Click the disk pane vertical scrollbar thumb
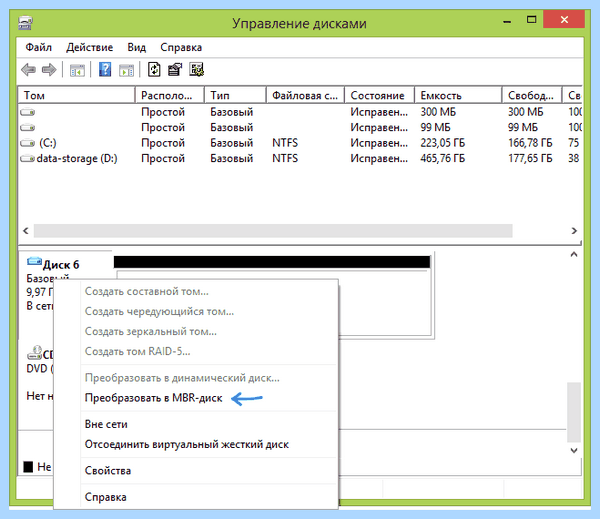 coord(574,412)
